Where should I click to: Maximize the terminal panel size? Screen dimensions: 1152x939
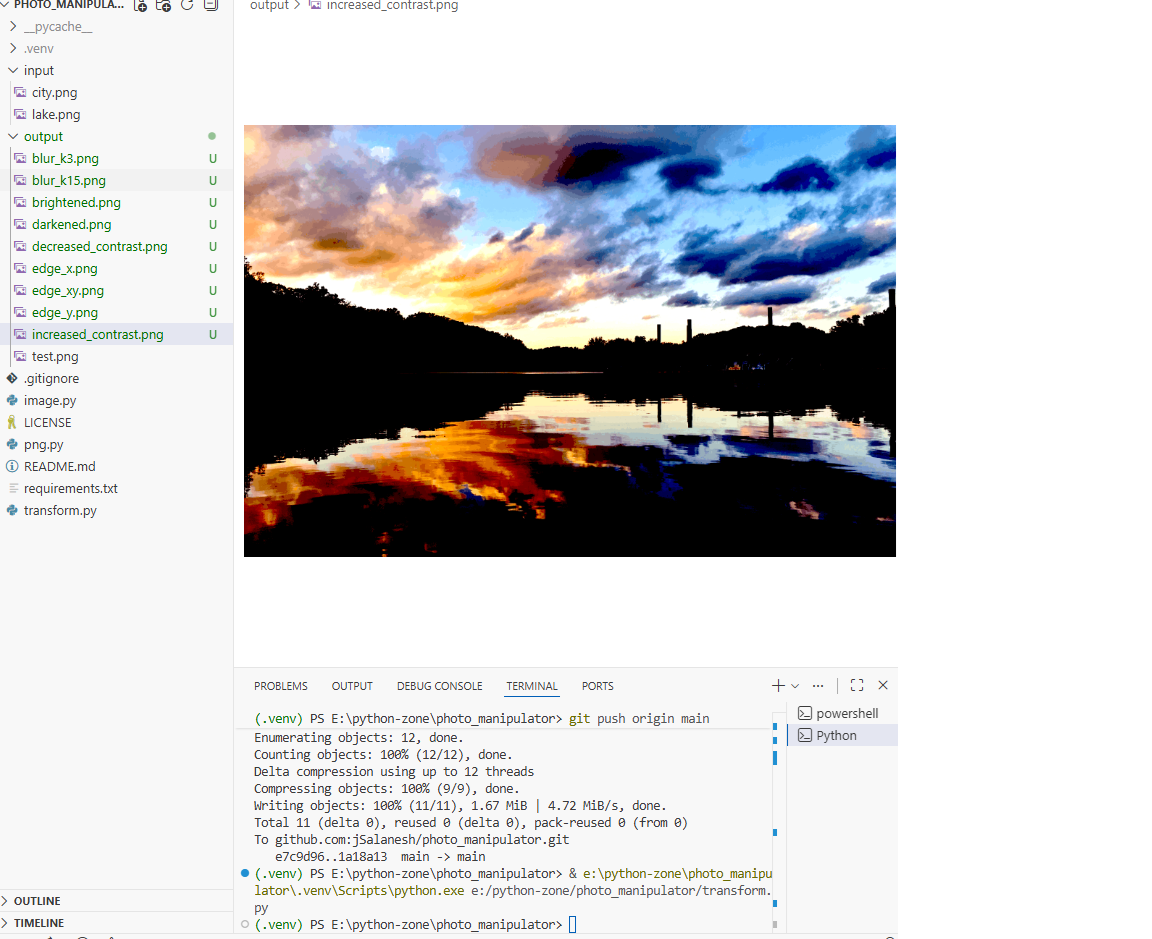[857, 686]
